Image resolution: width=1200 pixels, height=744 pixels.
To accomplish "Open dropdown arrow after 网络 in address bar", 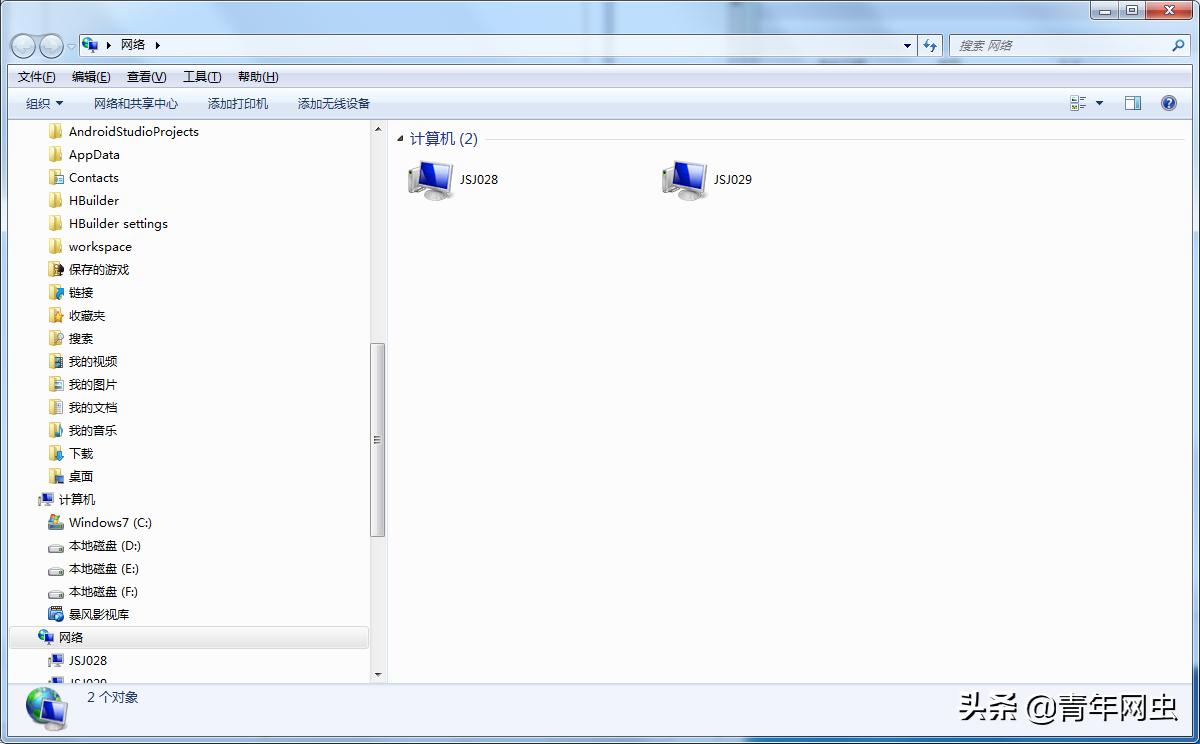I will click(x=158, y=45).
